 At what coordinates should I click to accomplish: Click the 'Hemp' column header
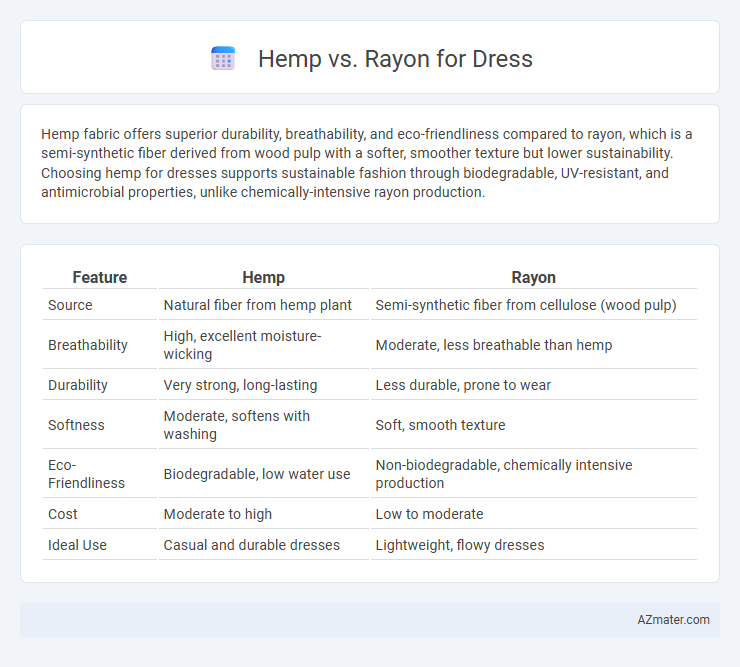tap(263, 277)
